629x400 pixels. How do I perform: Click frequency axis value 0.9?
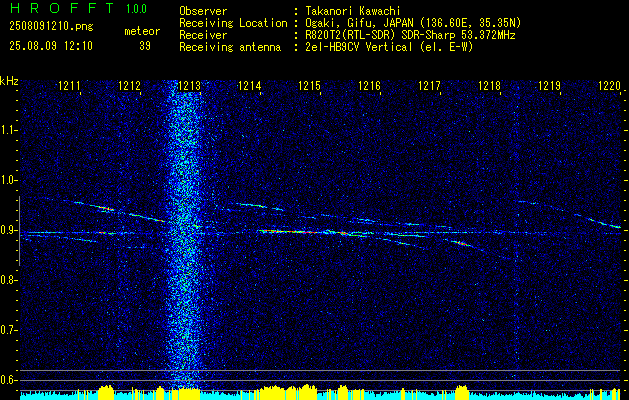[x=7, y=230]
